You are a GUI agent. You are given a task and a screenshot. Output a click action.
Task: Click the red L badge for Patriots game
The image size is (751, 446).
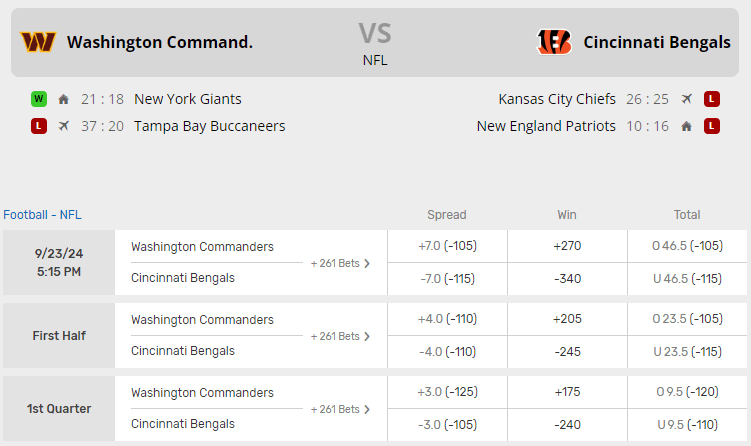pos(711,126)
